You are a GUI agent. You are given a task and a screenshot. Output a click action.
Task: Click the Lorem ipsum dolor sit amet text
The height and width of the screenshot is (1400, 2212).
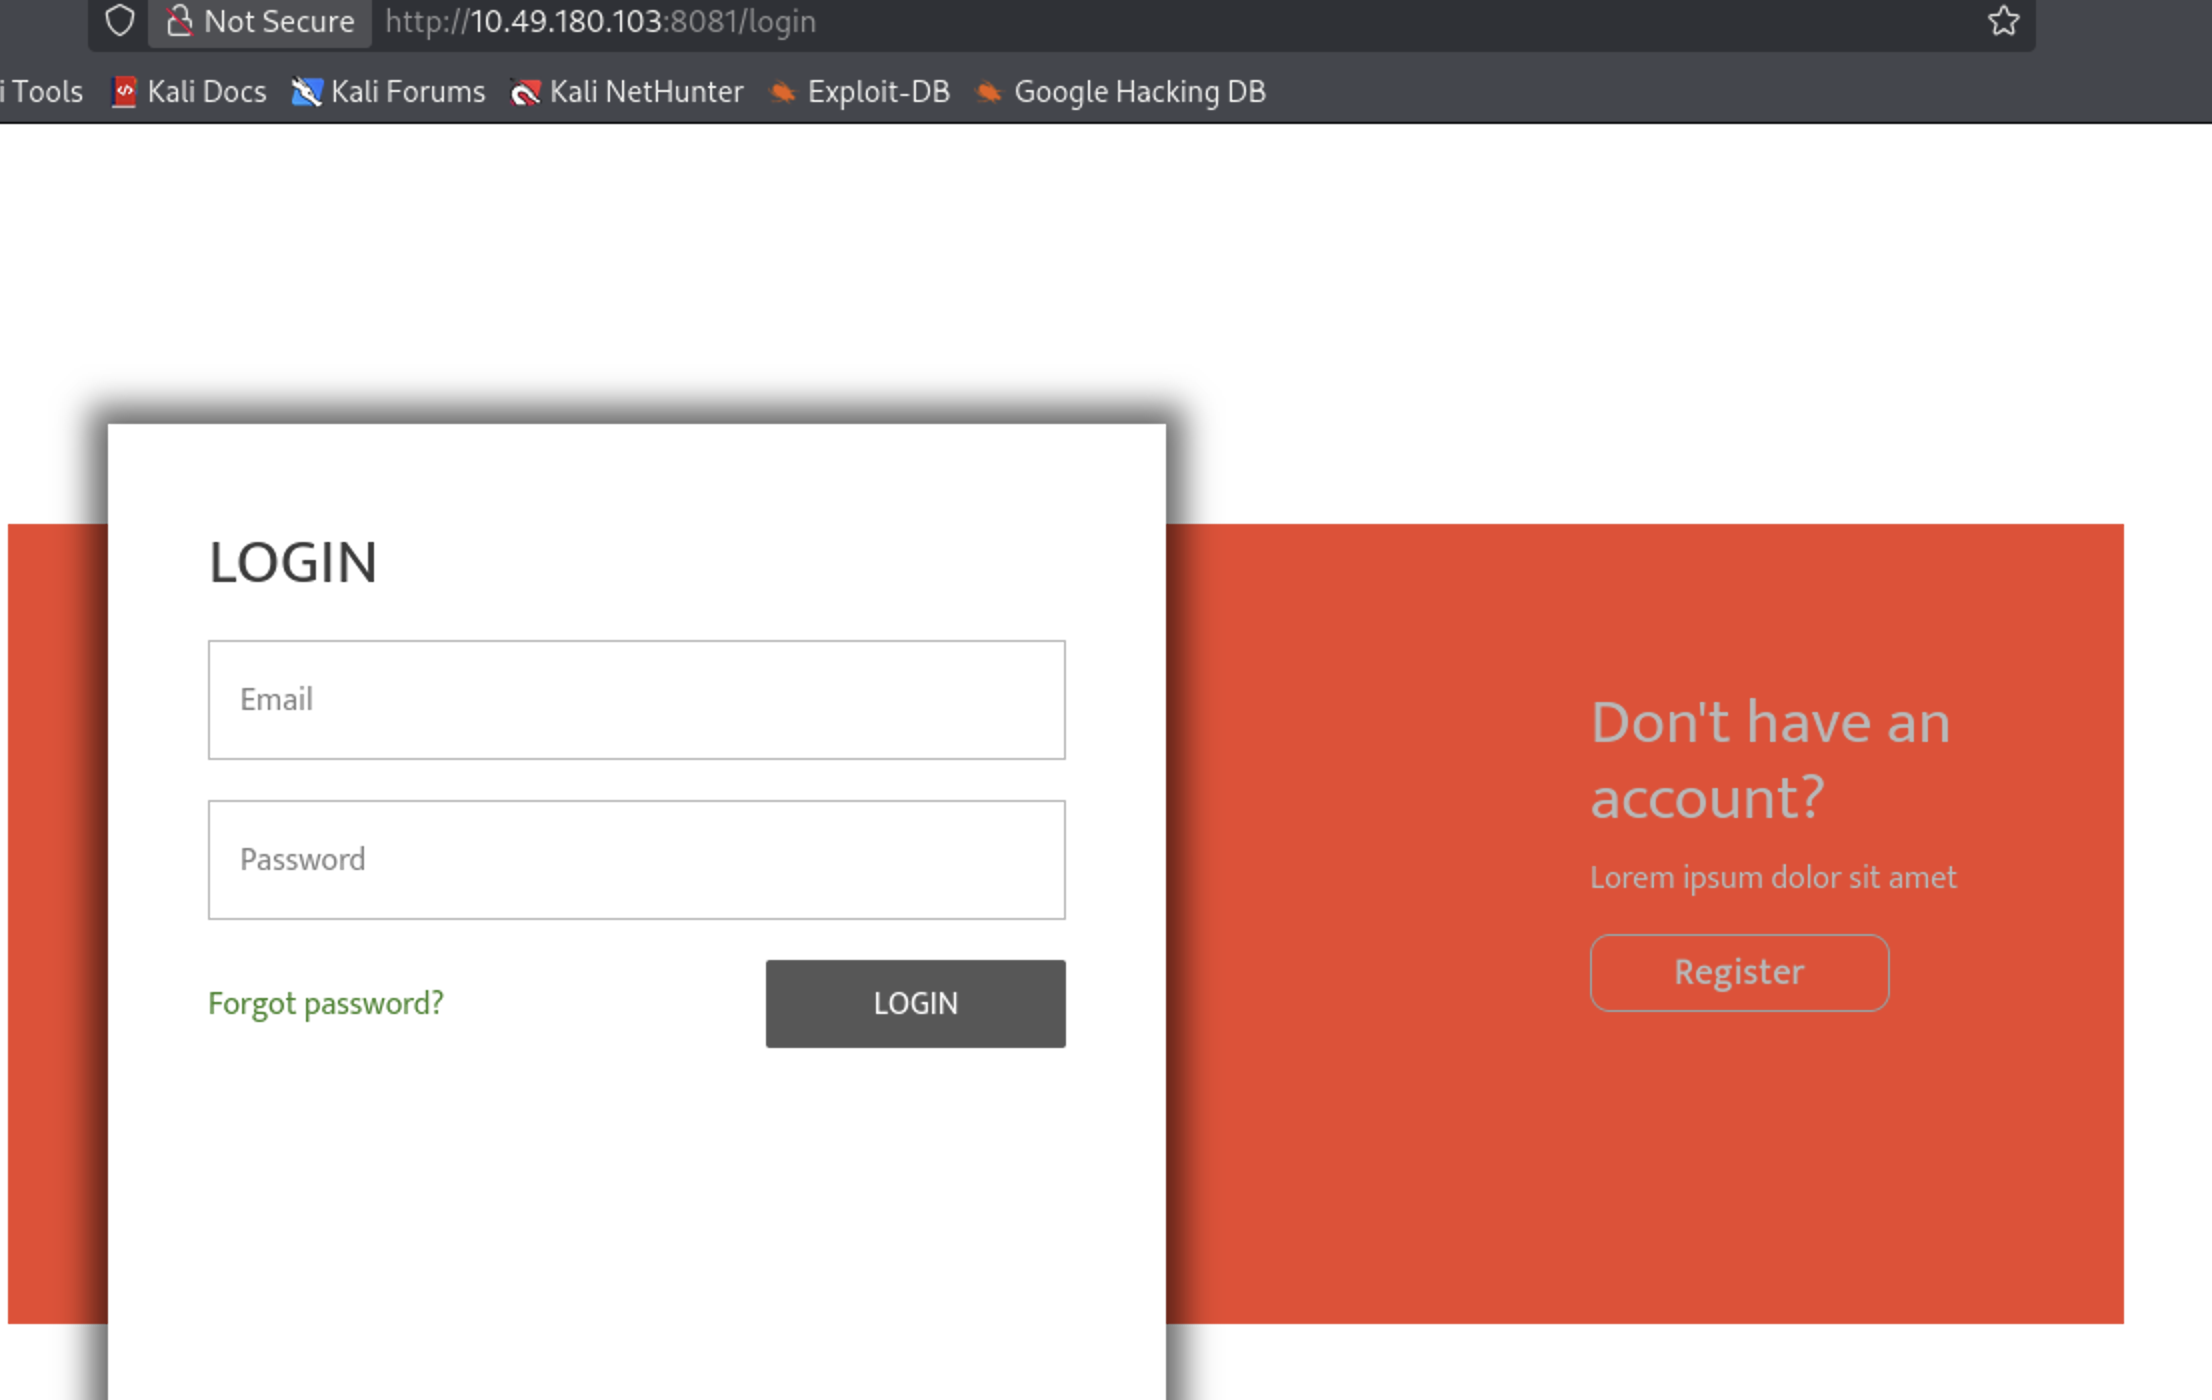(1773, 877)
